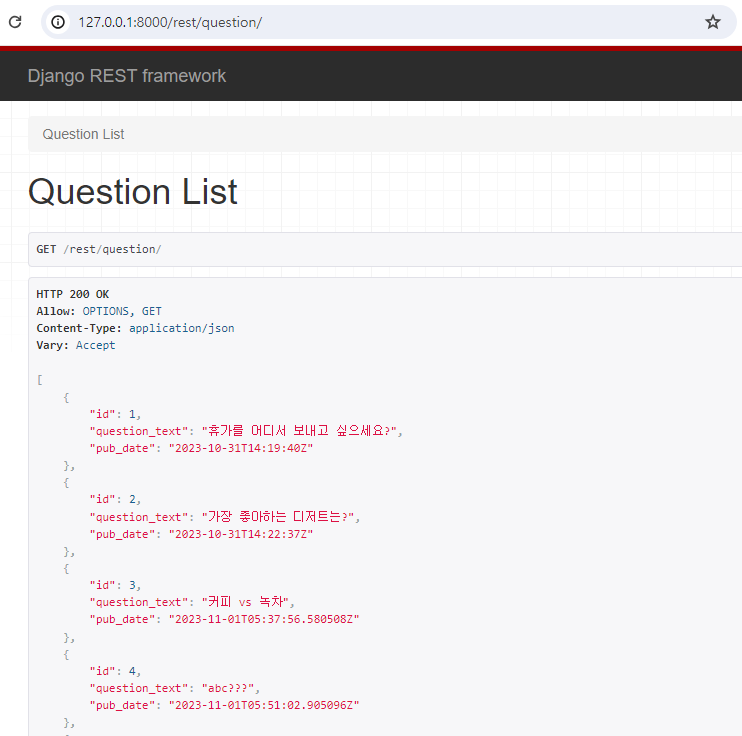The image size is (742, 736).
Task: Select pub_date "2023-10-31T14:19:40Z"
Action: tap(241, 448)
